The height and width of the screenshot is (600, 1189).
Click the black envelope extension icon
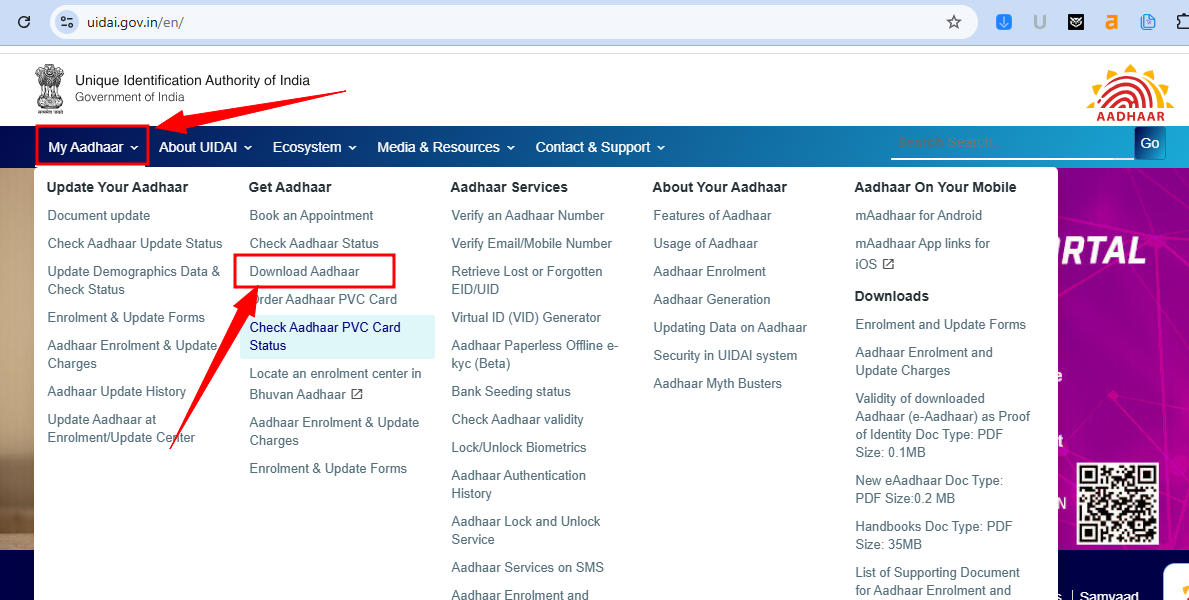(x=1076, y=22)
